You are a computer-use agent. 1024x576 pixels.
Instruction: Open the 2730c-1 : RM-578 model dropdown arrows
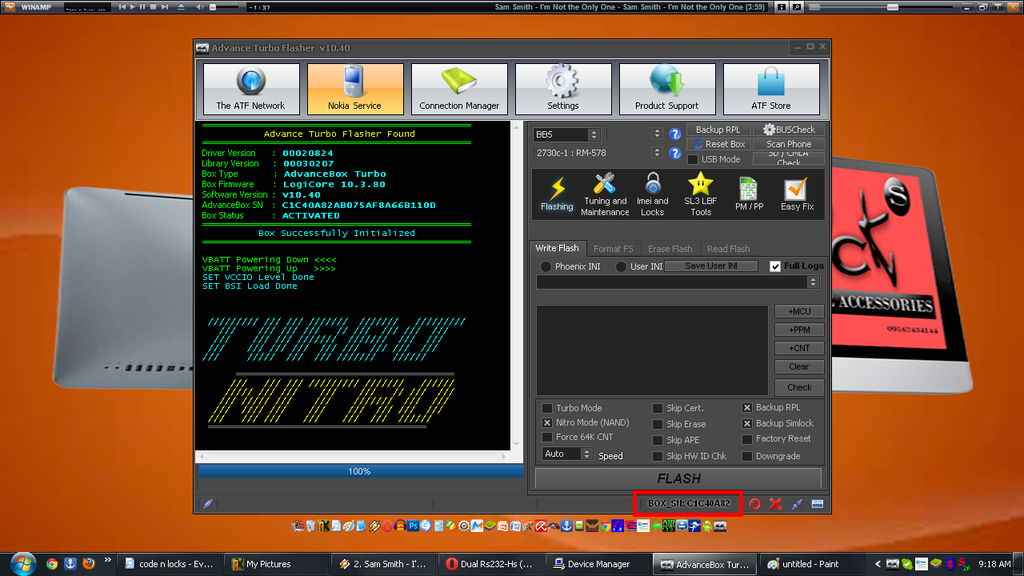[656, 153]
